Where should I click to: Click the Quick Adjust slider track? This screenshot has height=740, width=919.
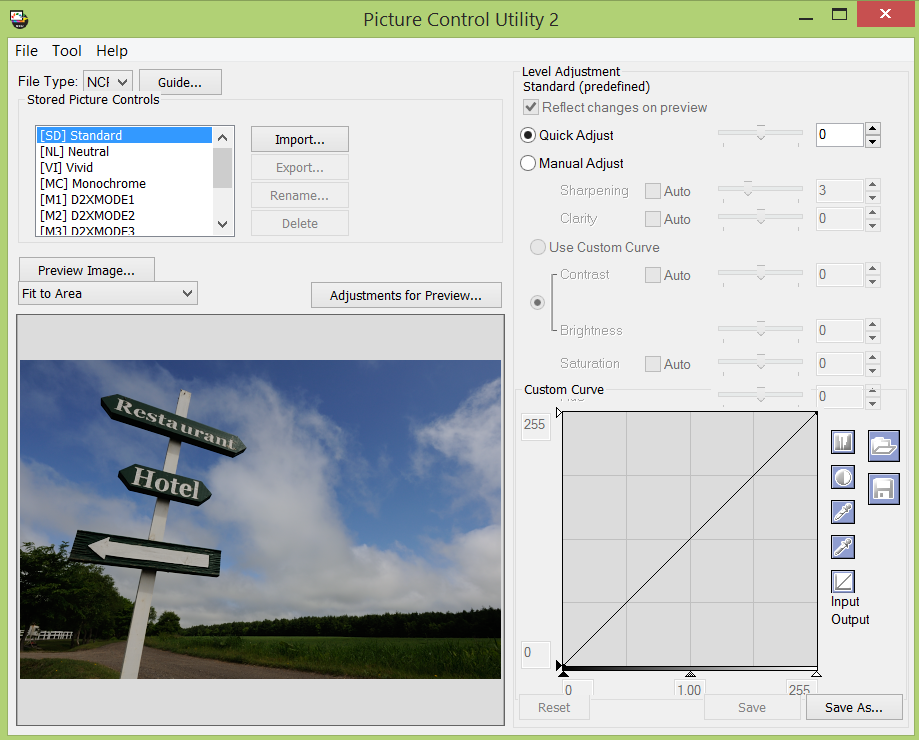coord(760,133)
